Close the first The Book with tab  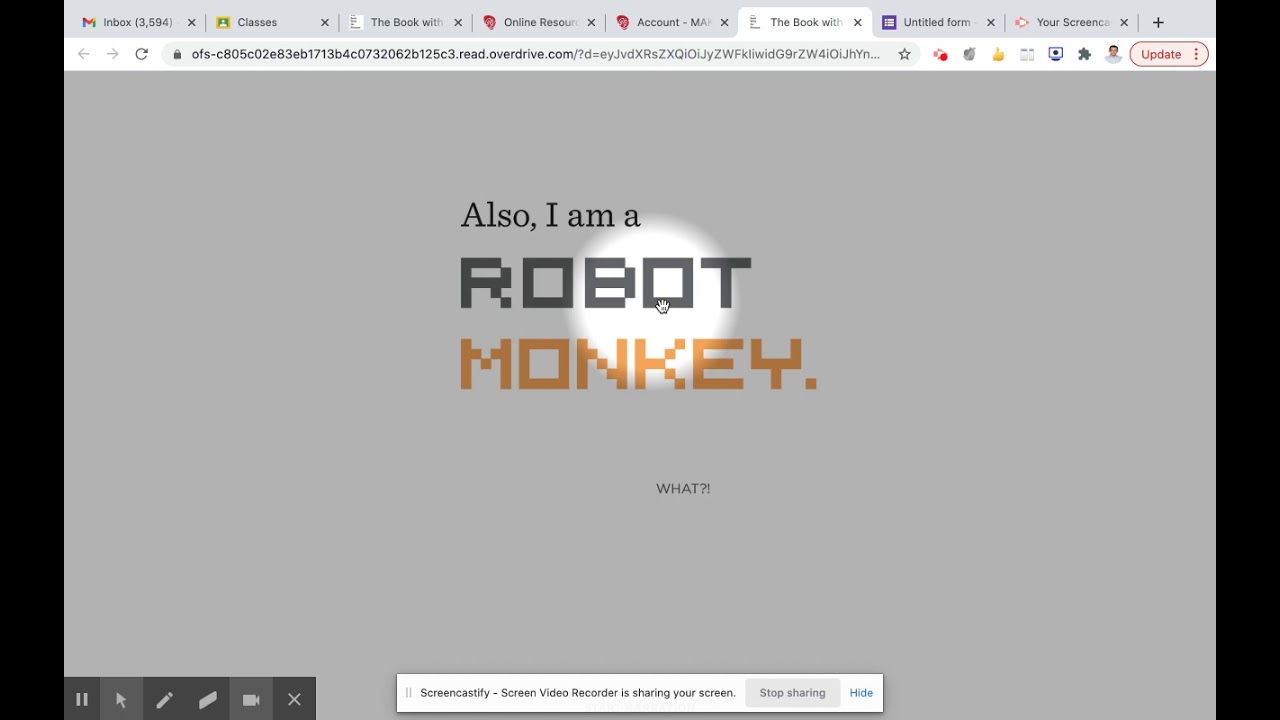(x=458, y=22)
